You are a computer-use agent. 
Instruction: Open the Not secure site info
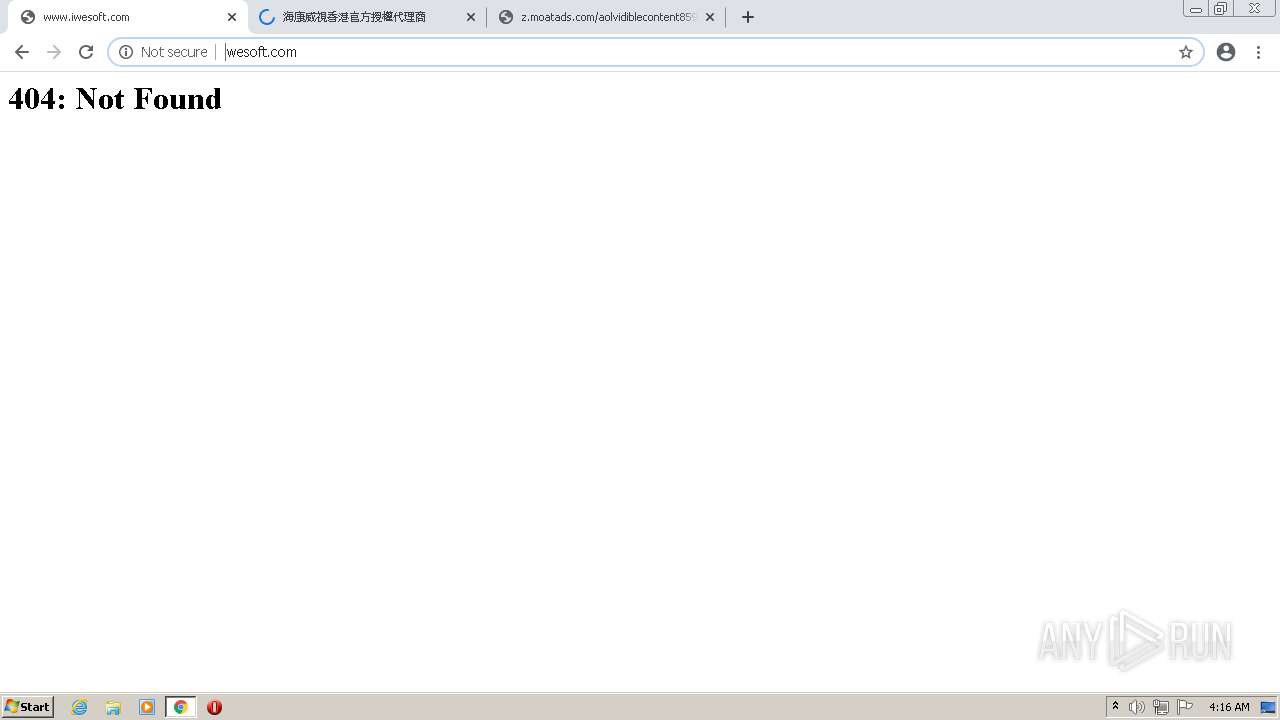(163, 52)
